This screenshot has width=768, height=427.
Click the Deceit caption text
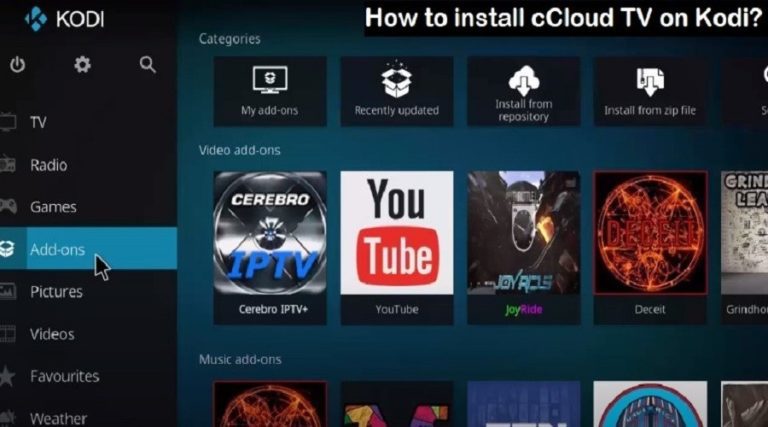point(650,309)
